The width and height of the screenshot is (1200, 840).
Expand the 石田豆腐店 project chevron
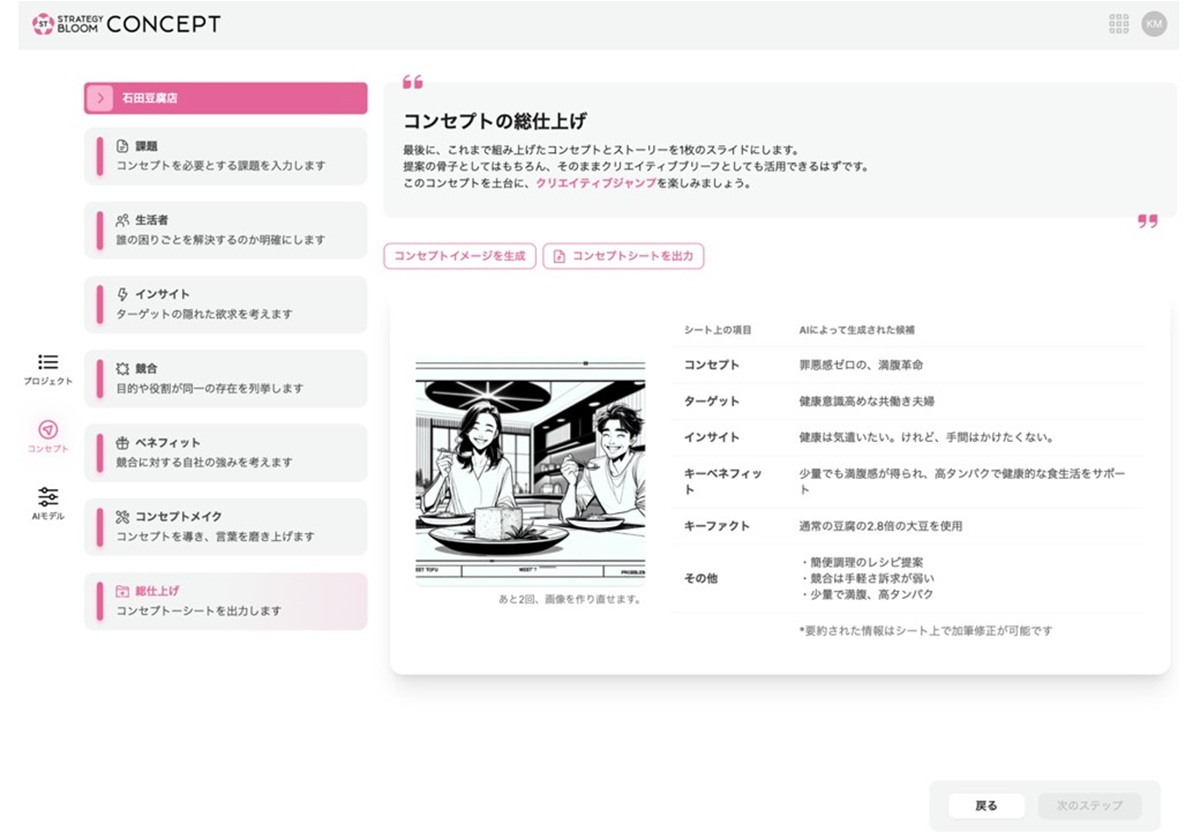100,98
